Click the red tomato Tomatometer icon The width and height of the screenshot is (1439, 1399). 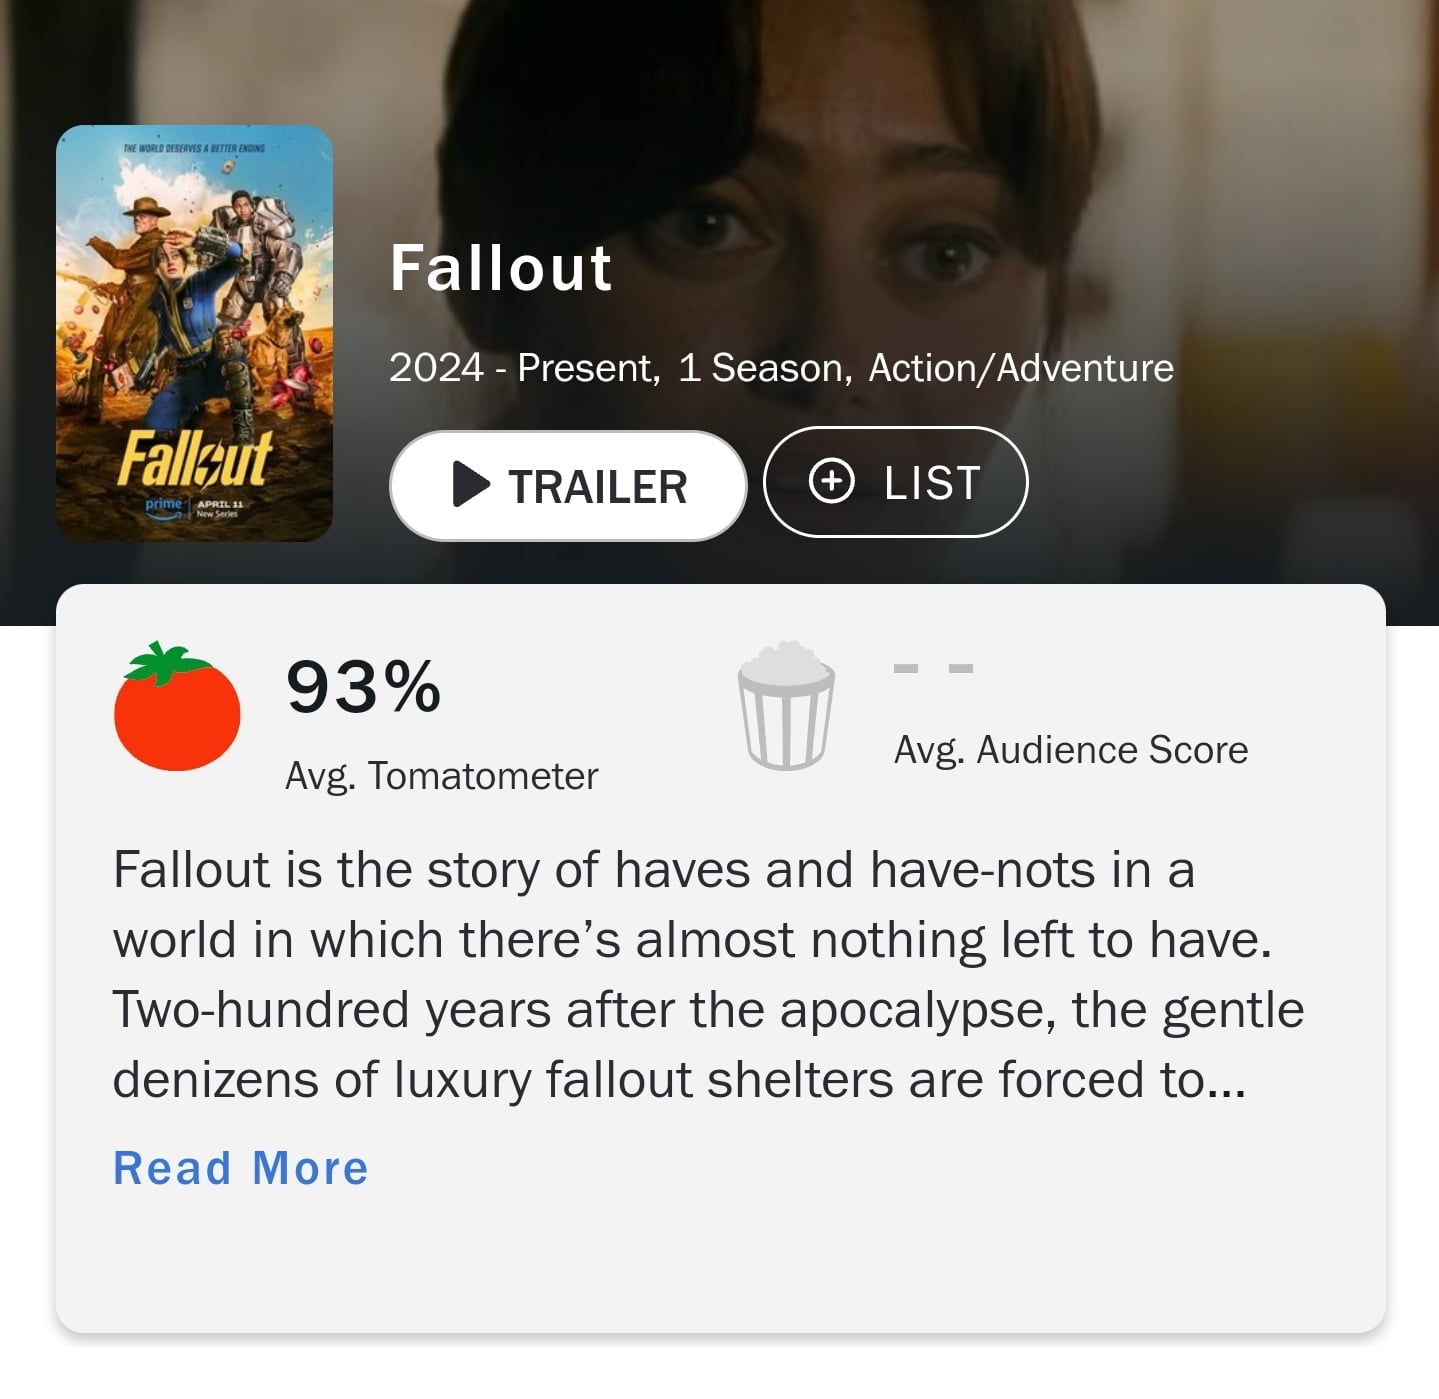(x=177, y=707)
